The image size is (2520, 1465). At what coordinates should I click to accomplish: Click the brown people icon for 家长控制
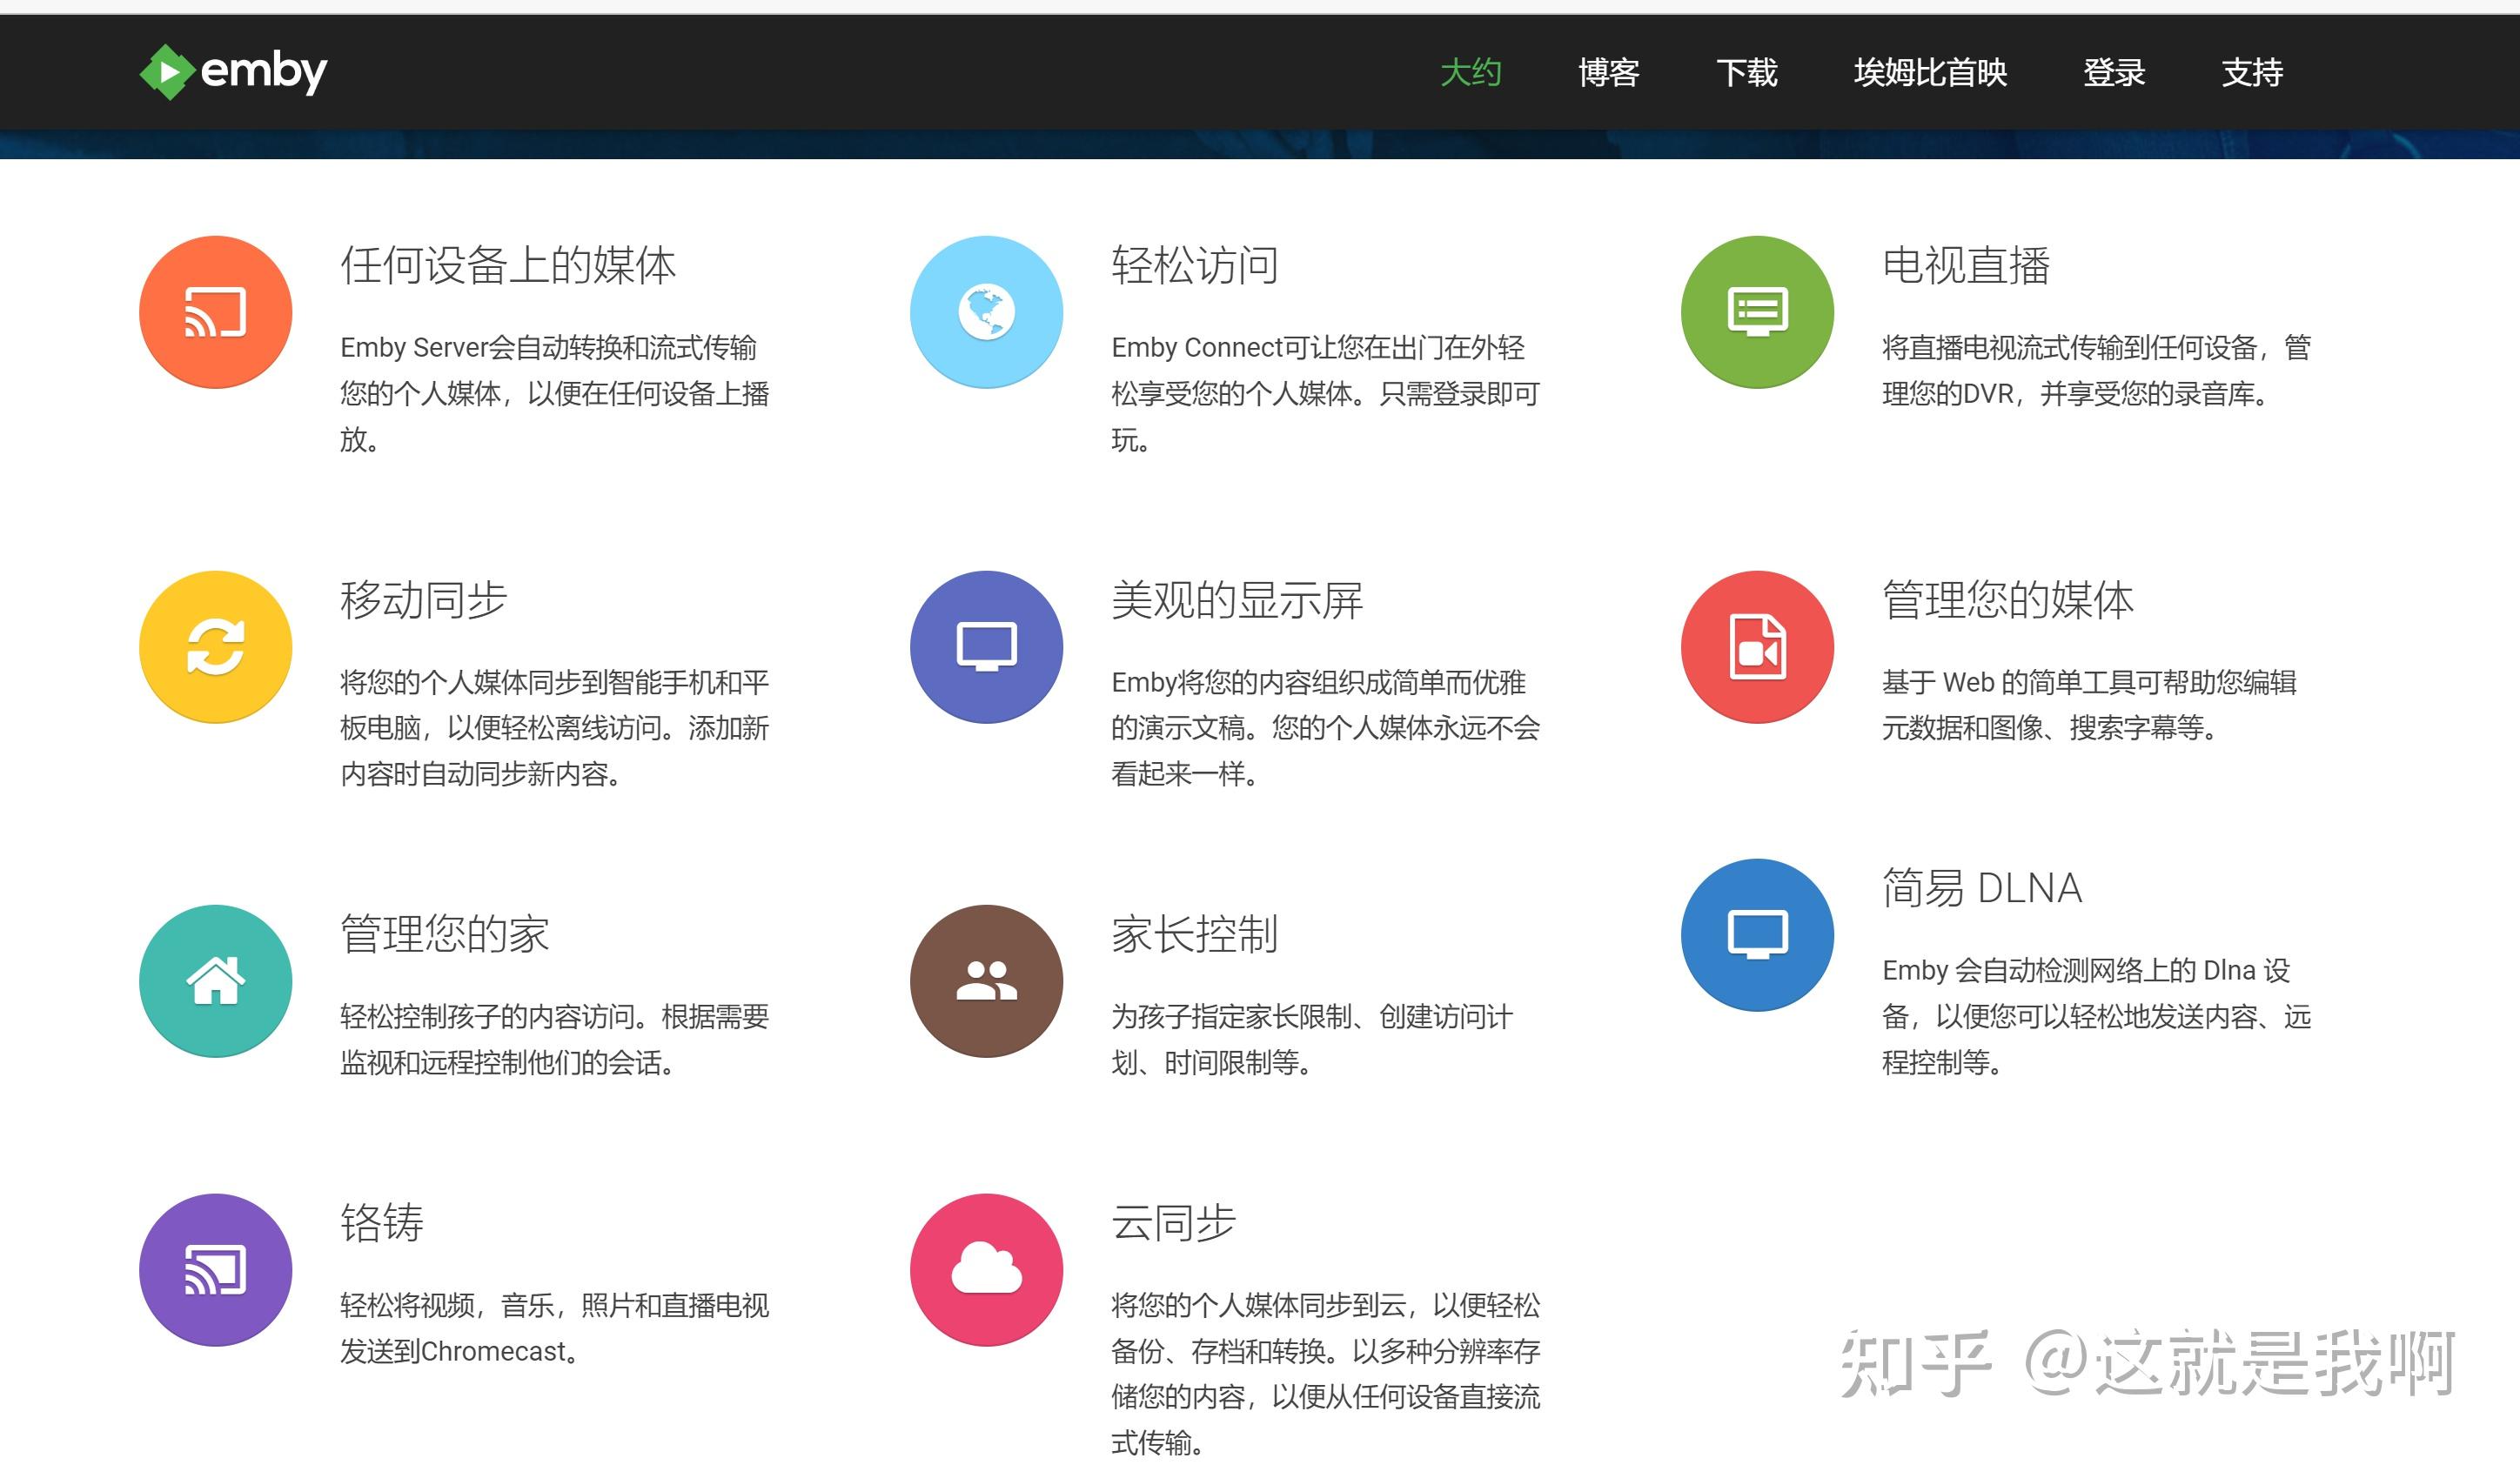[x=986, y=982]
